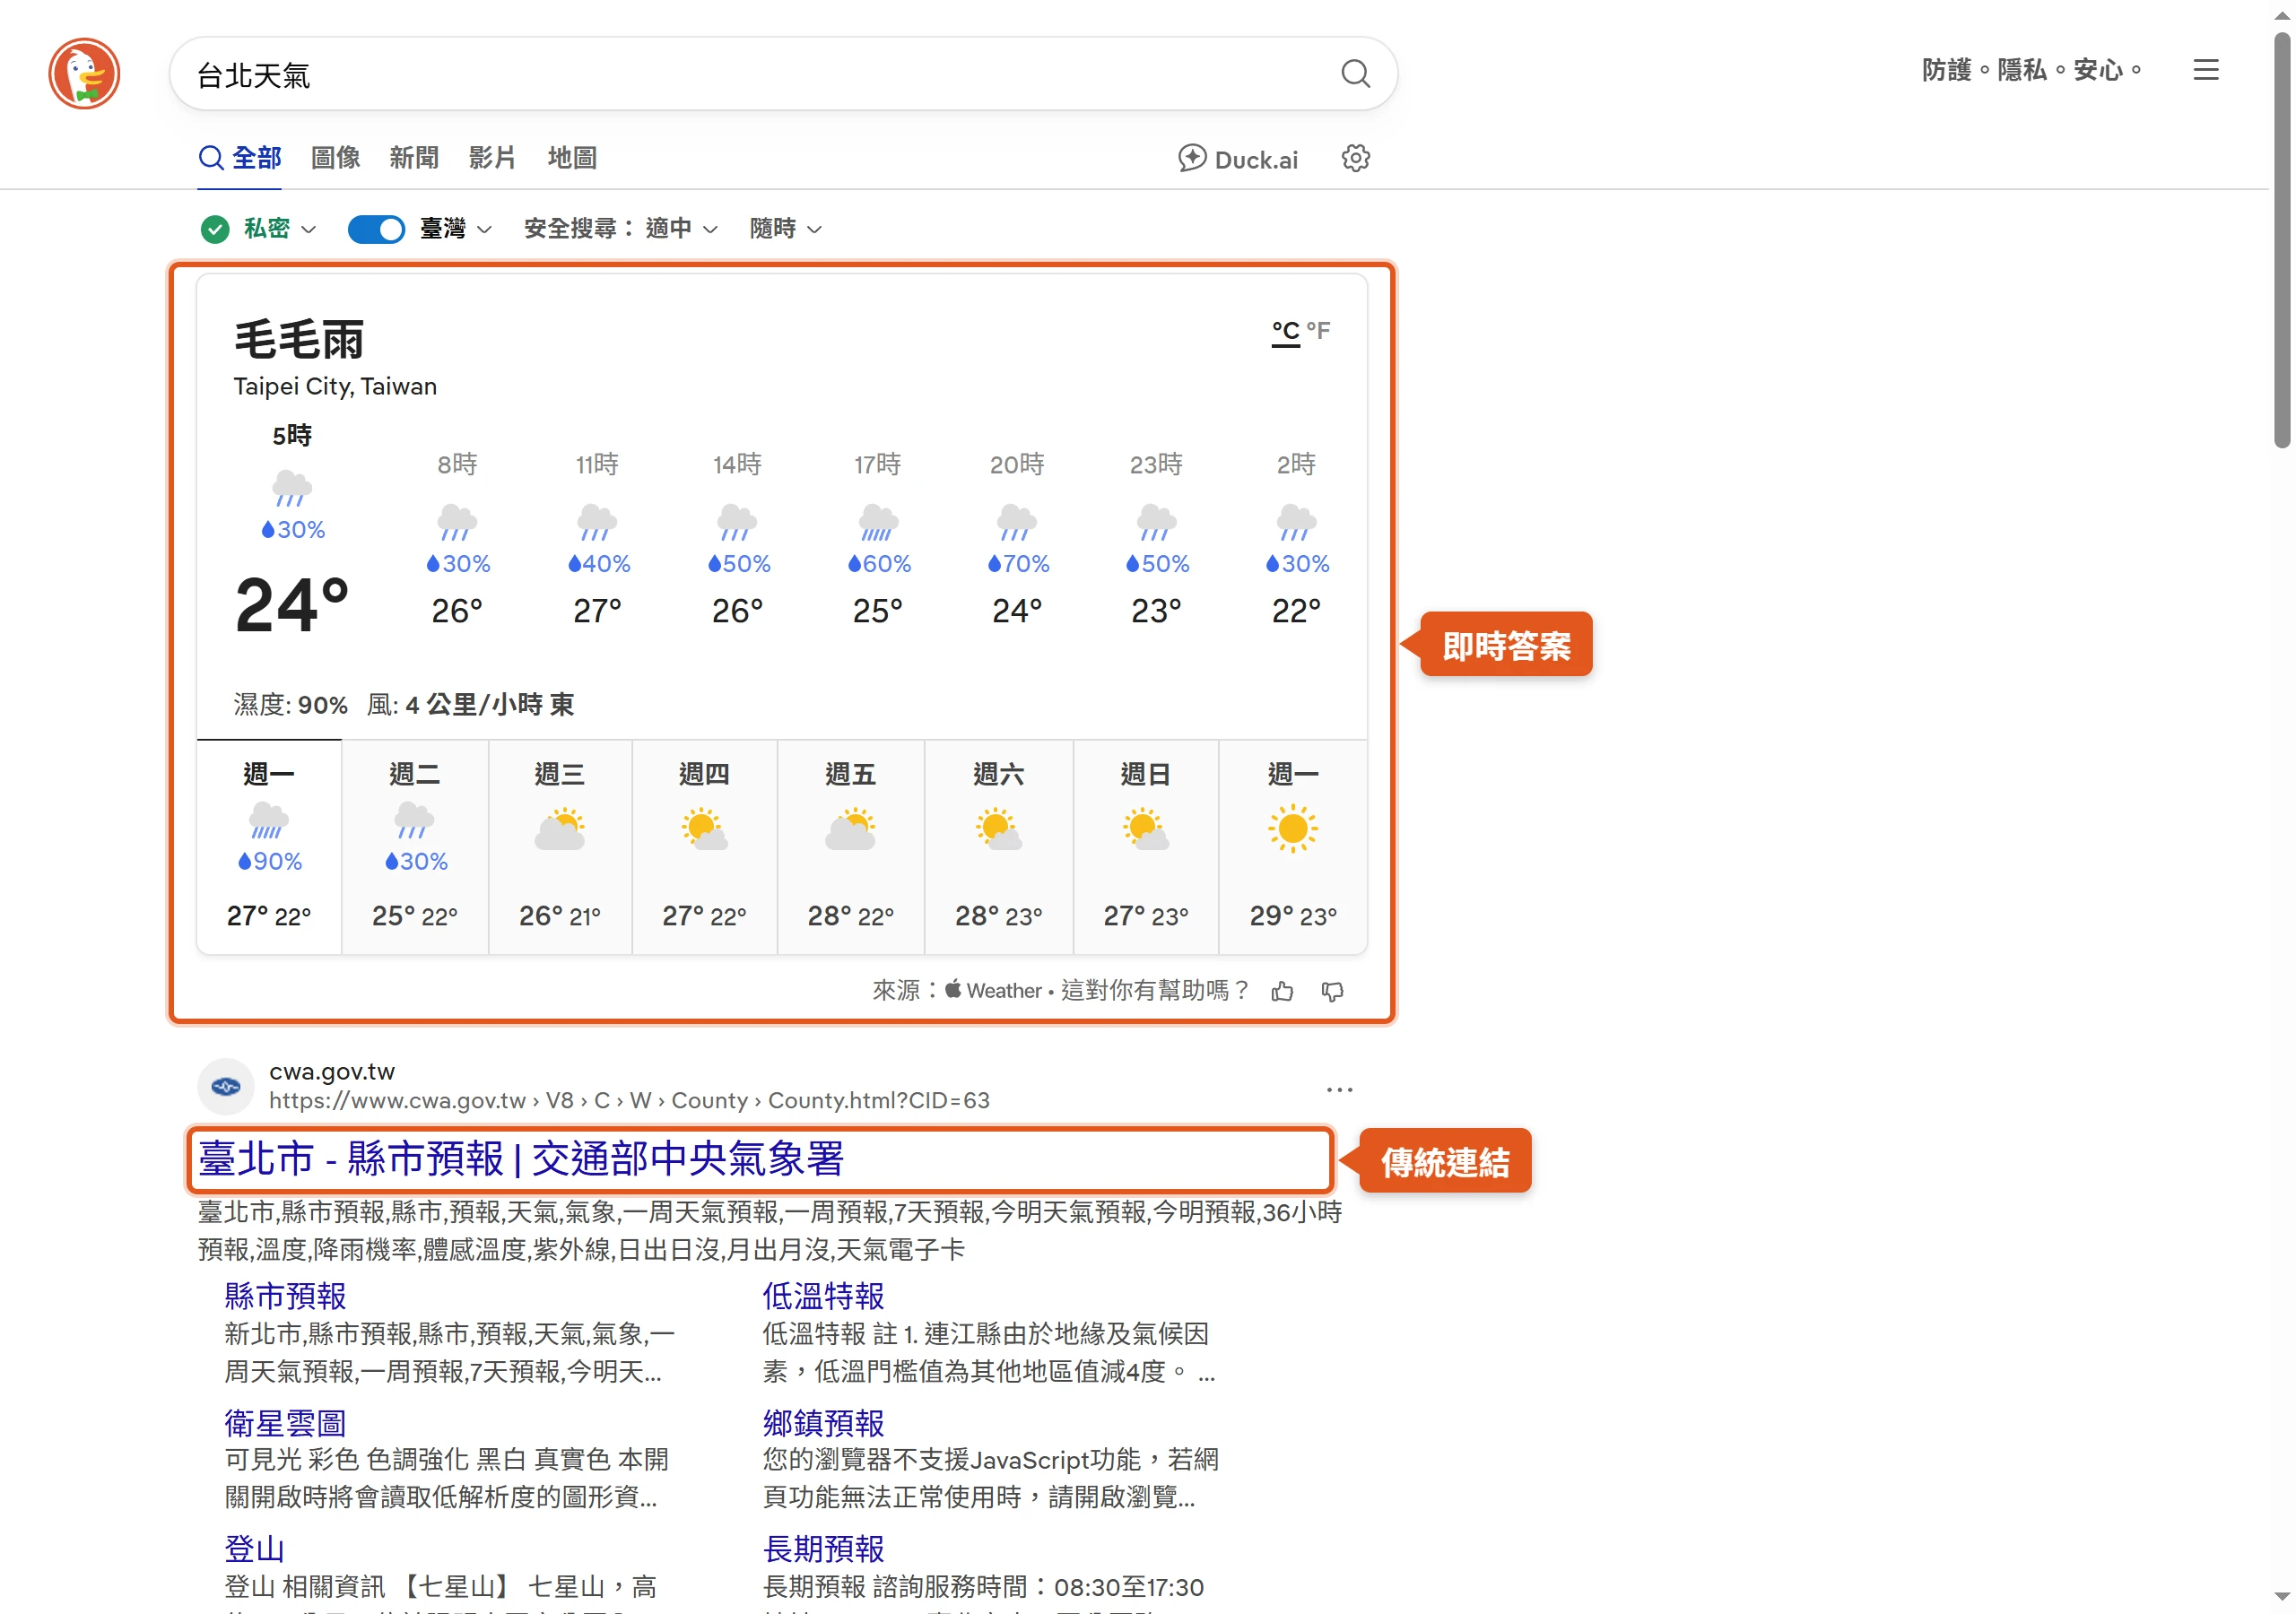Open Duck.ai chat
The height and width of the screenshot is (1614, 2296).
click(x=1237, y=159)
